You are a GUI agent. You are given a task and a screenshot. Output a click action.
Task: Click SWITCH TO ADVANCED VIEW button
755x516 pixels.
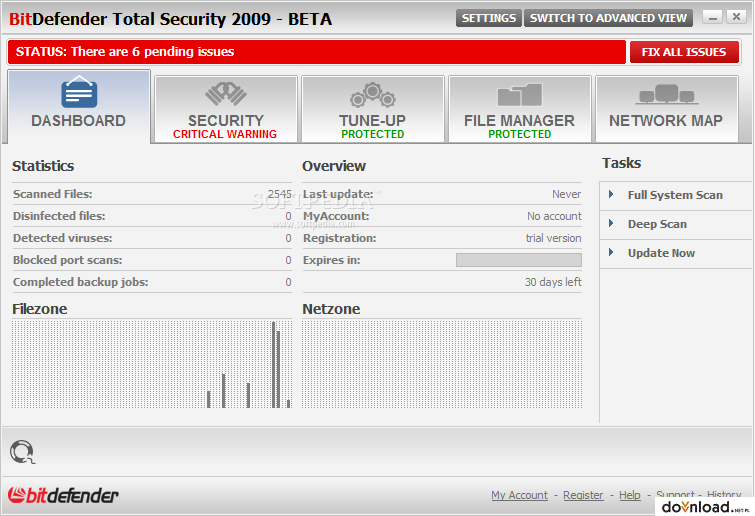pyautogui.click(x=608, y=18)
